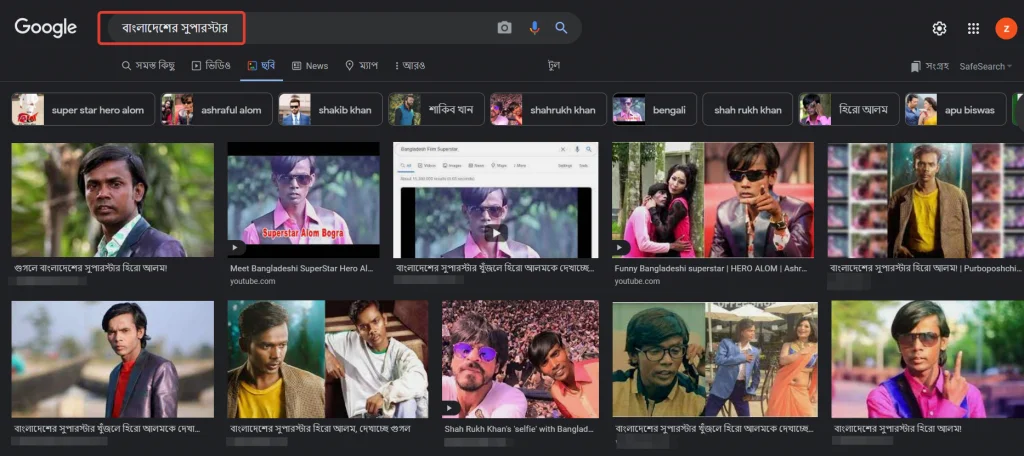
Task: Open the settings gear icon
Action: pos(939,28)
